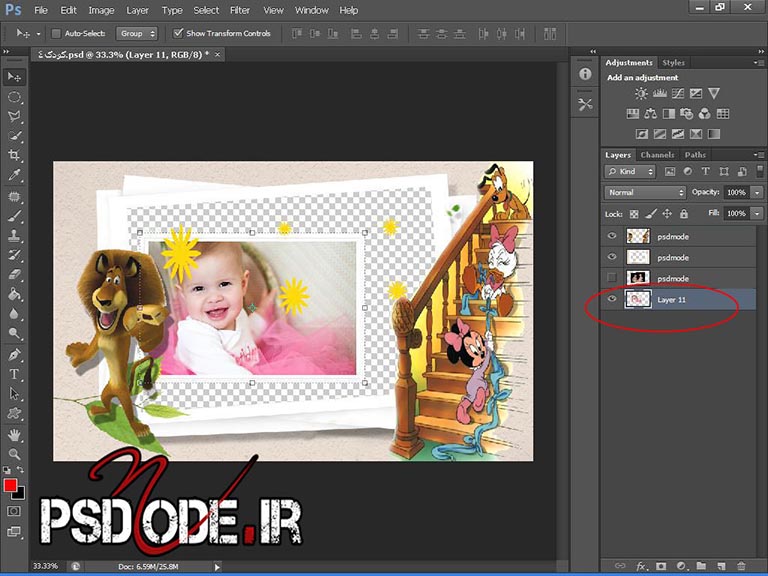Select the Custom Shape tool
This screenshot has height=576, width=768.
tap(14, 413)
